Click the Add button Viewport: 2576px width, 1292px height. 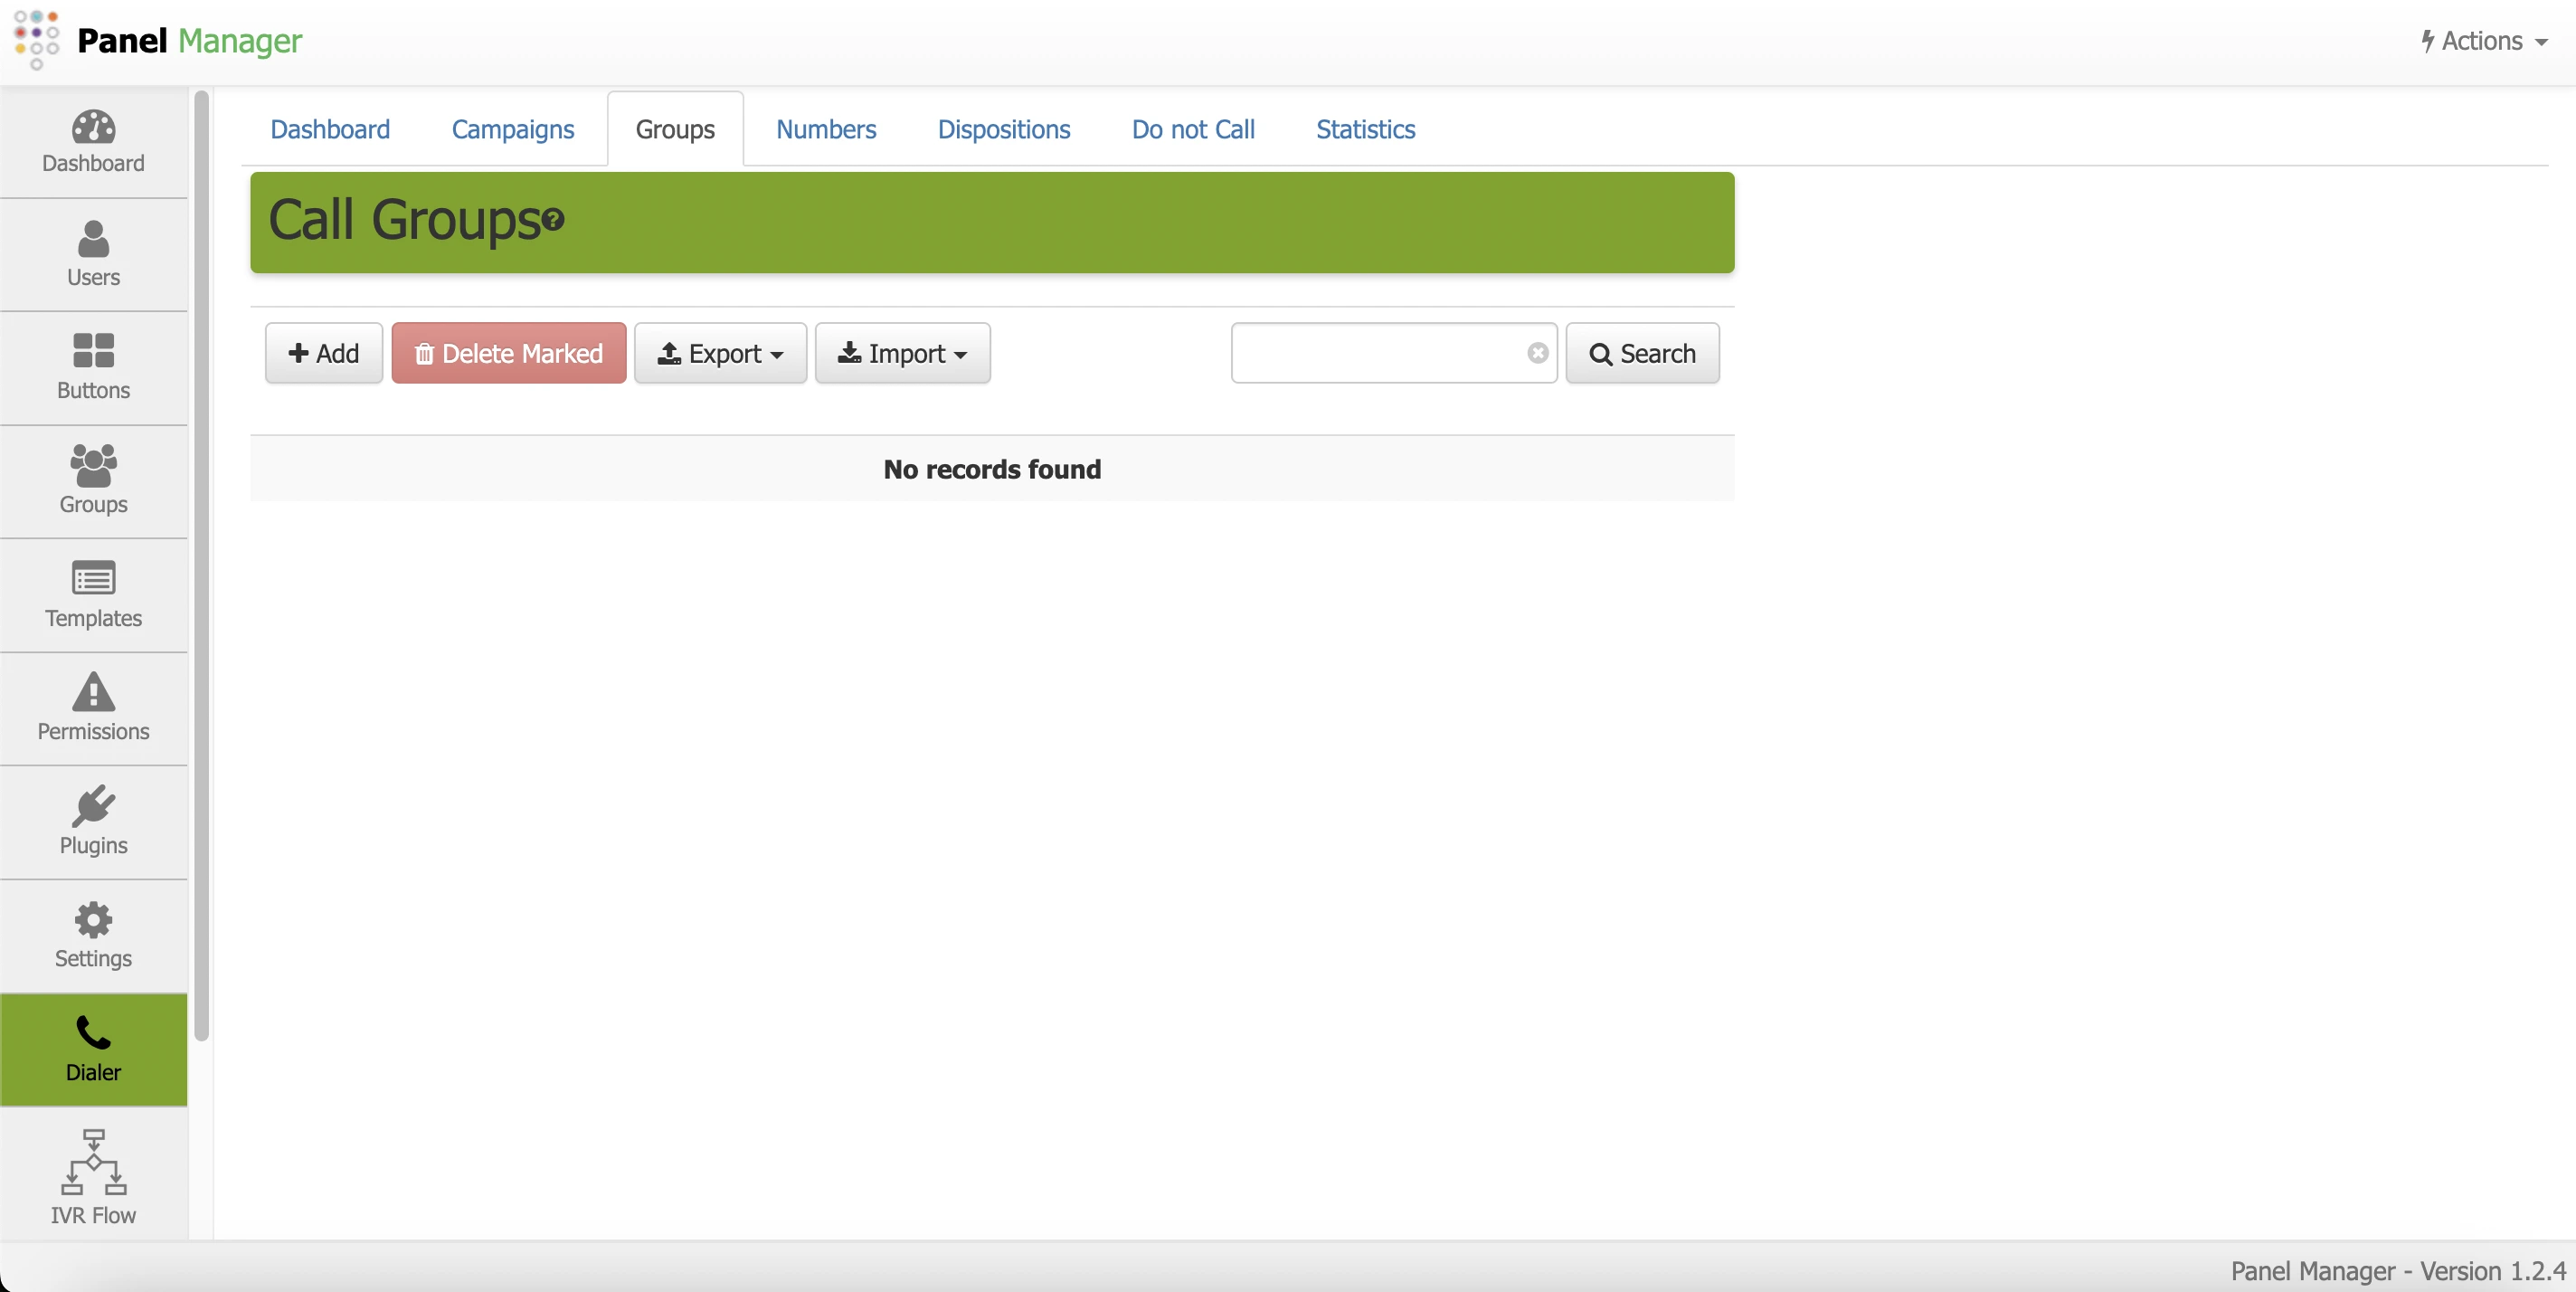coord(323,353)
